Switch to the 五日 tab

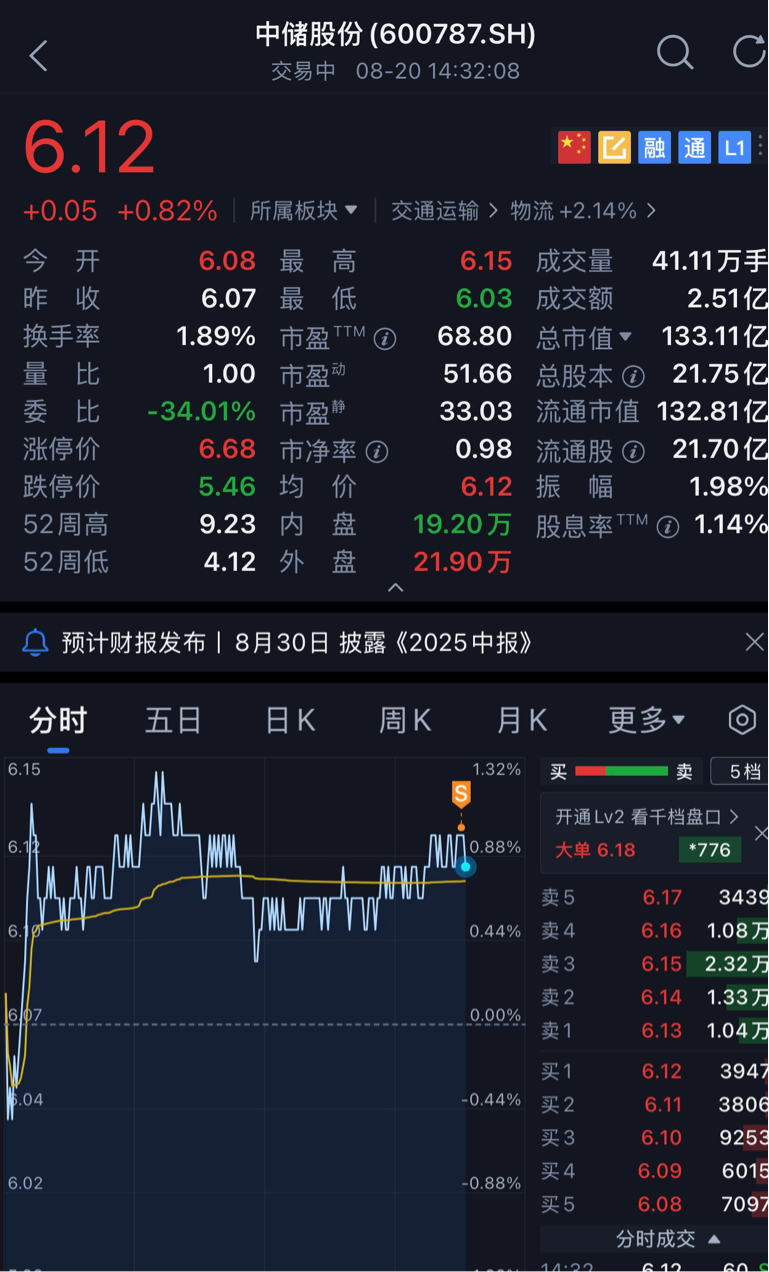pyautogui.click(x=173, y=720)
